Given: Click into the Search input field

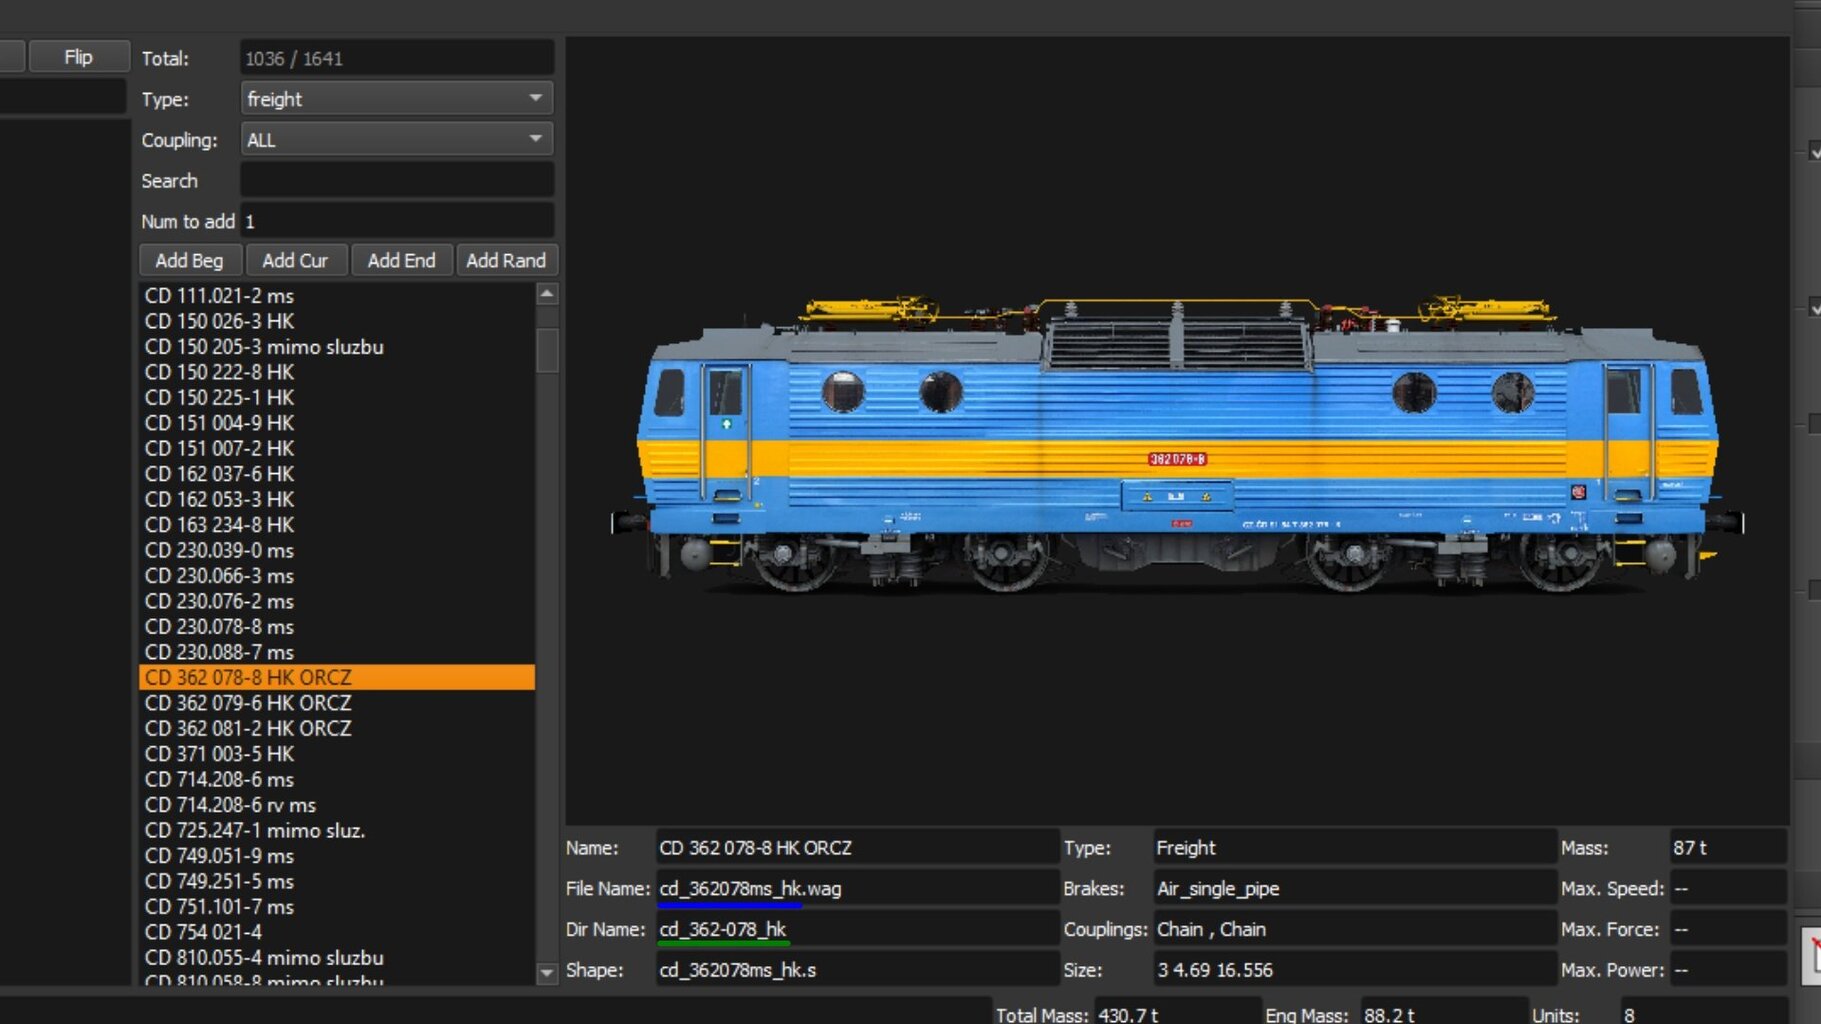Looking at the screenshot, I should [396, 181].
